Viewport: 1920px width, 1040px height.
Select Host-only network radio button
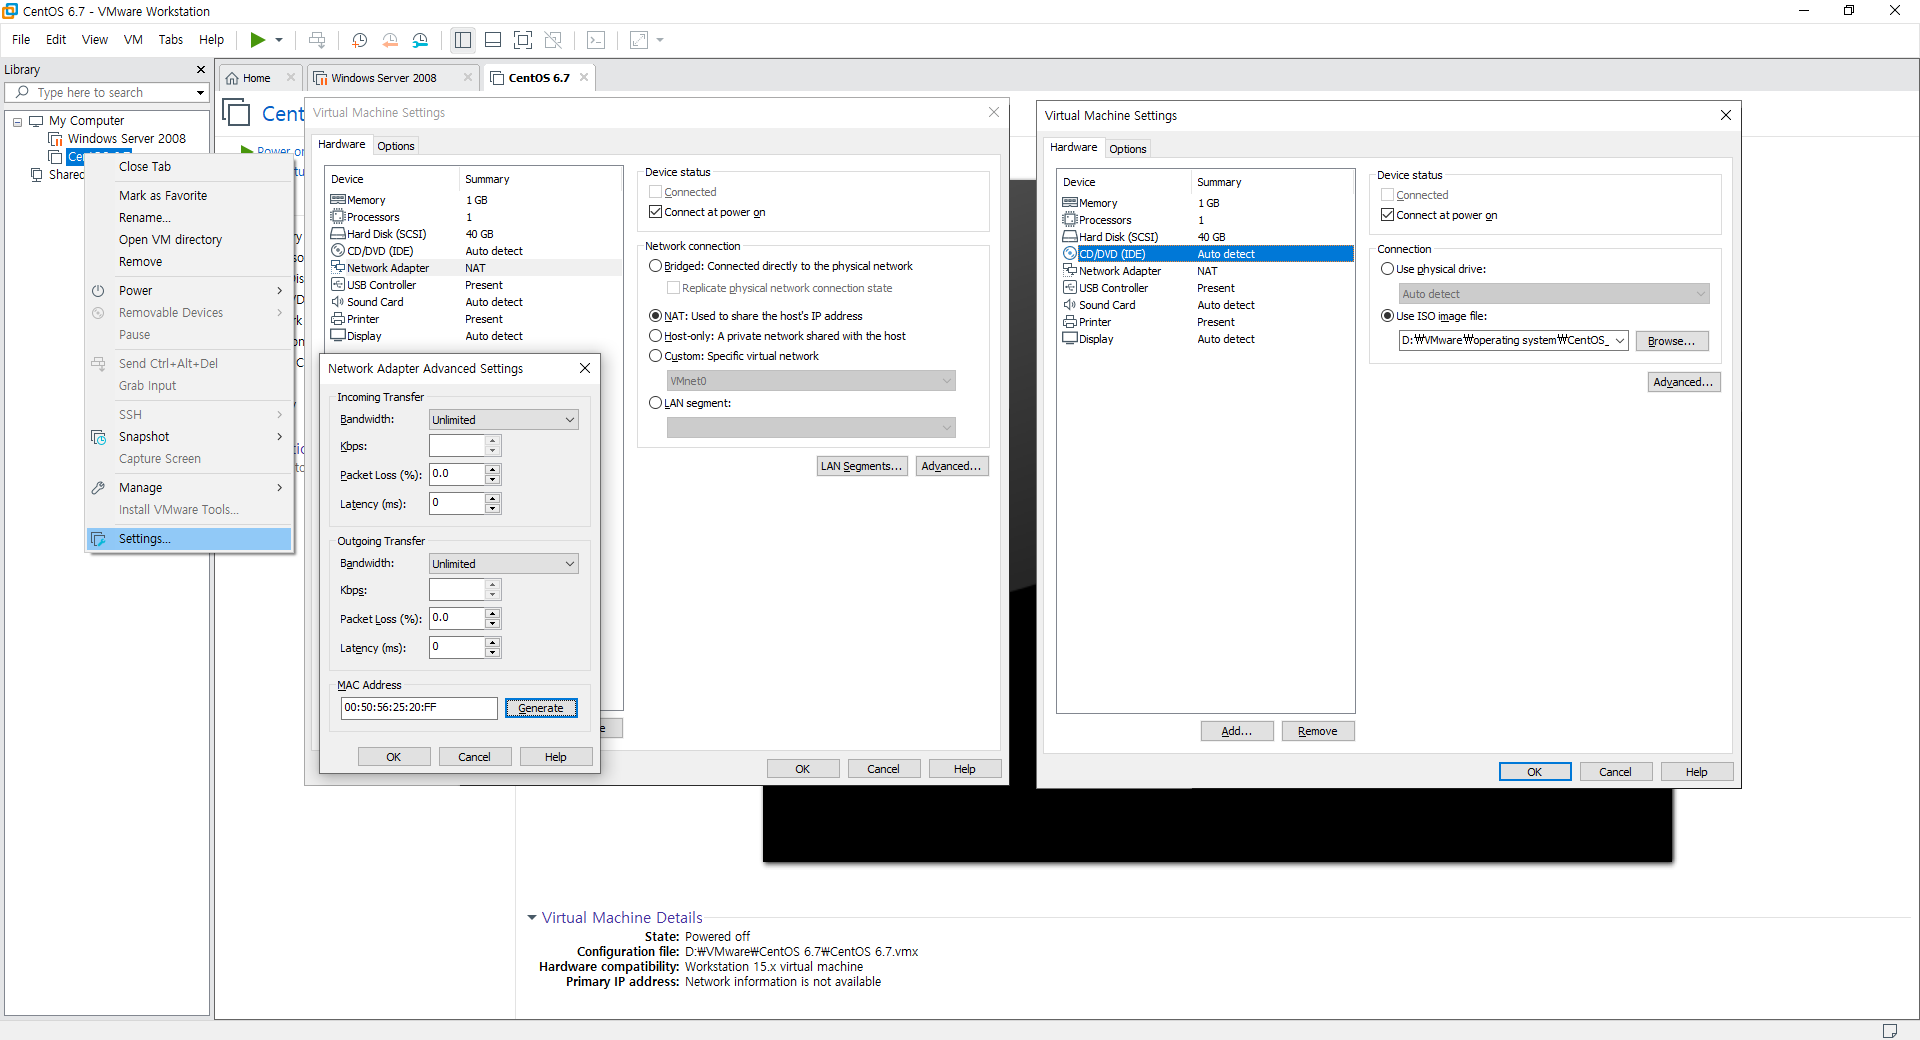(x=656, y=336)
